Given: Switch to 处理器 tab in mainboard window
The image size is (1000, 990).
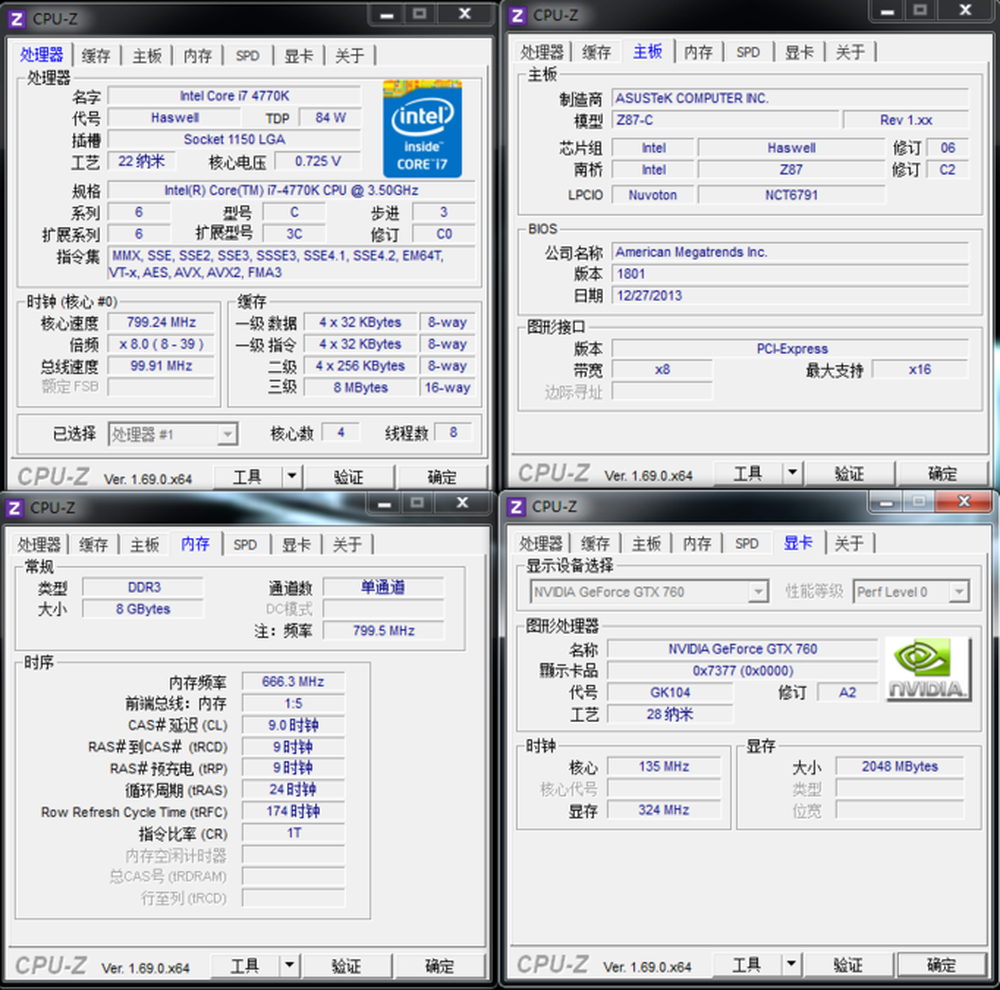Looking at the screenshot, I should click(541, 52).
